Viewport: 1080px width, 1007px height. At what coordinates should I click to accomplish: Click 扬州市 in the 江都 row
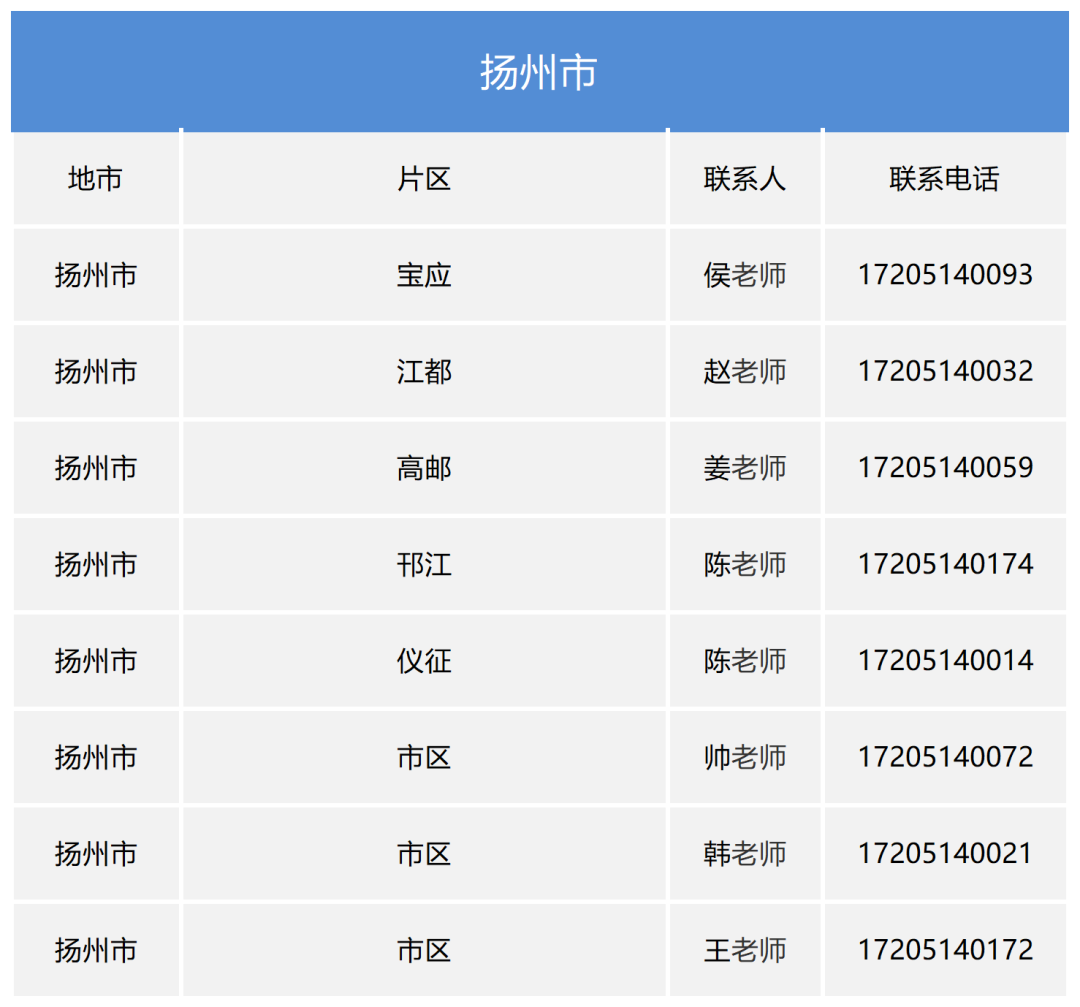pyautogui.click(x=96, y=372)
